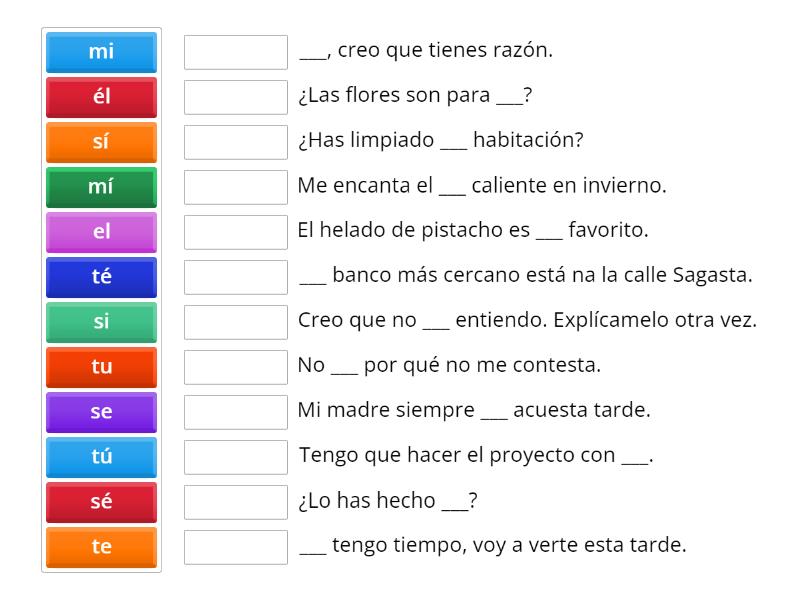
Task: Choose the dark blue 'té' tile
Action: tap(101, 277)
